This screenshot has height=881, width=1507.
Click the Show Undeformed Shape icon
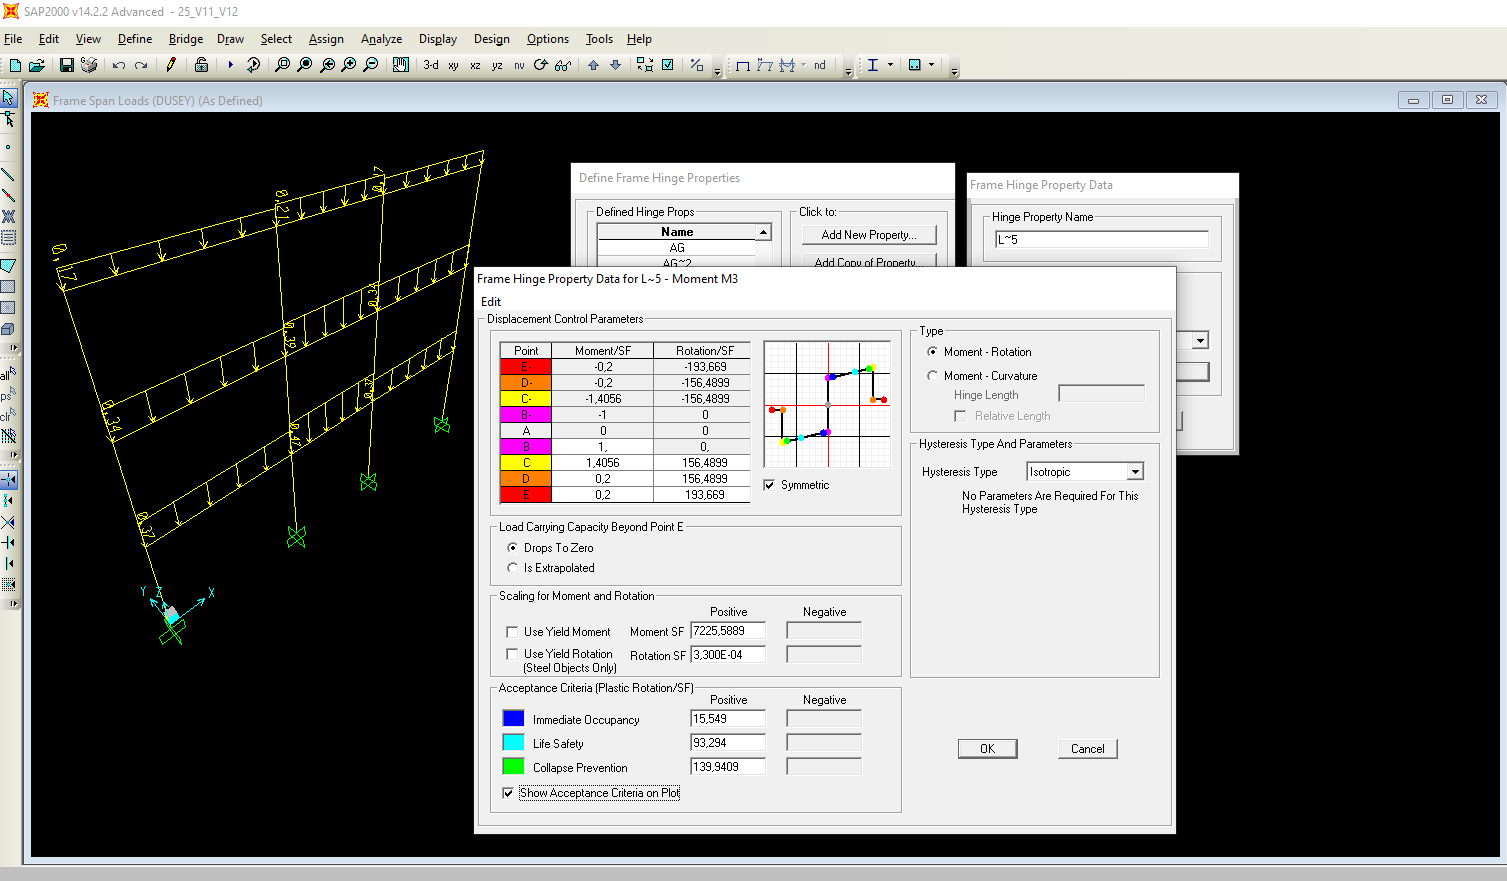pyautogui.click(x=743, y=65)
